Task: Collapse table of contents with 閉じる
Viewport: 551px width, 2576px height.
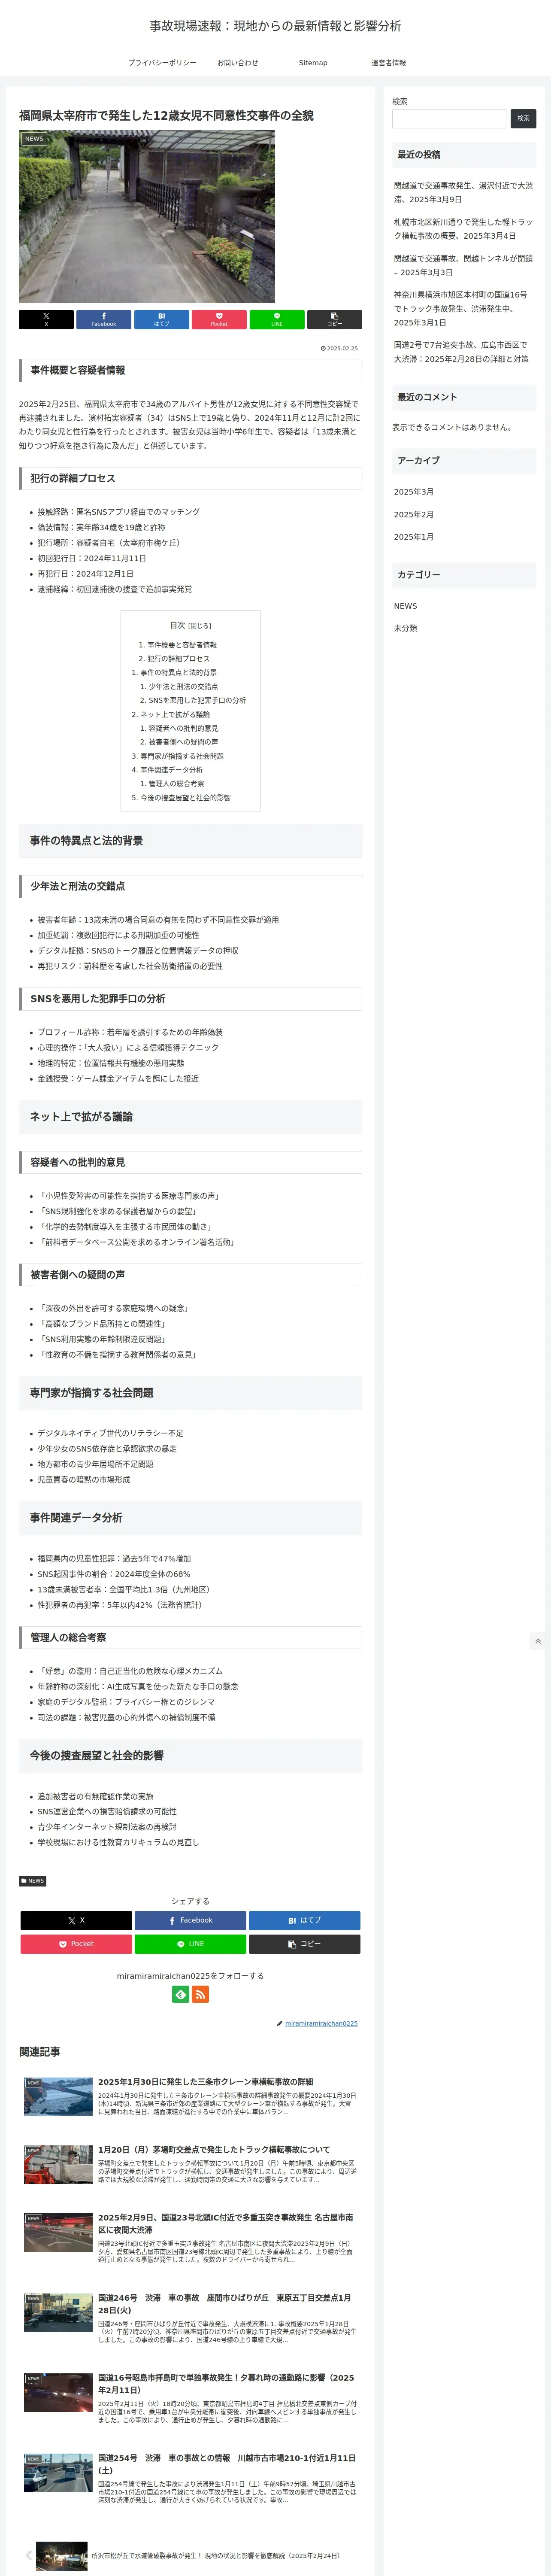Action: (200, 626)
